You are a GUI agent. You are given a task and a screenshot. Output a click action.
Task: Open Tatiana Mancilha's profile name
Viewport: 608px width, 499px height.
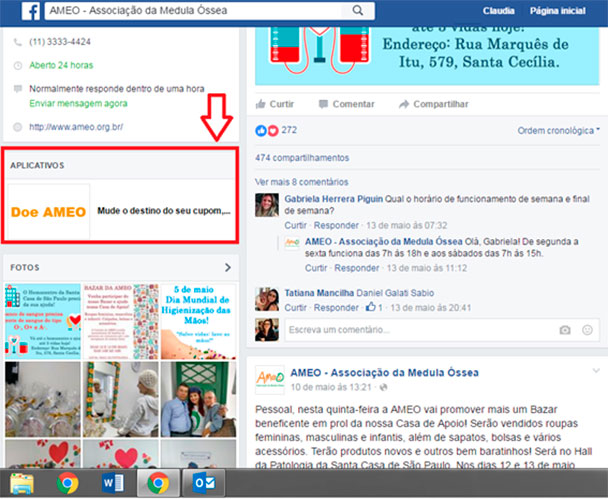click(x=319, y=293)
